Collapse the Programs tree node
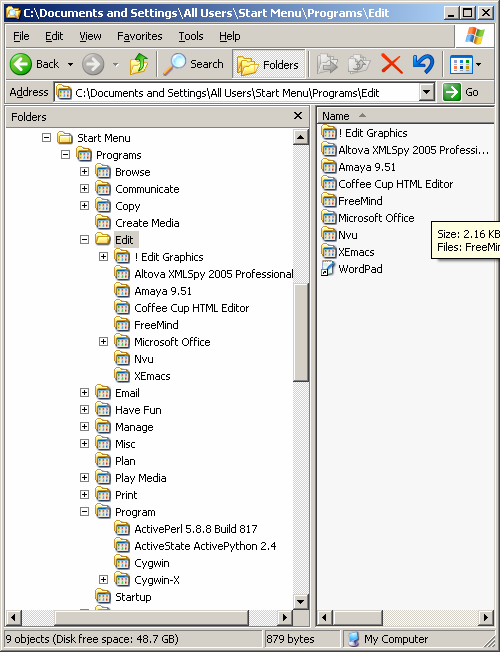The image size is (500, 652). click(65, 155)
